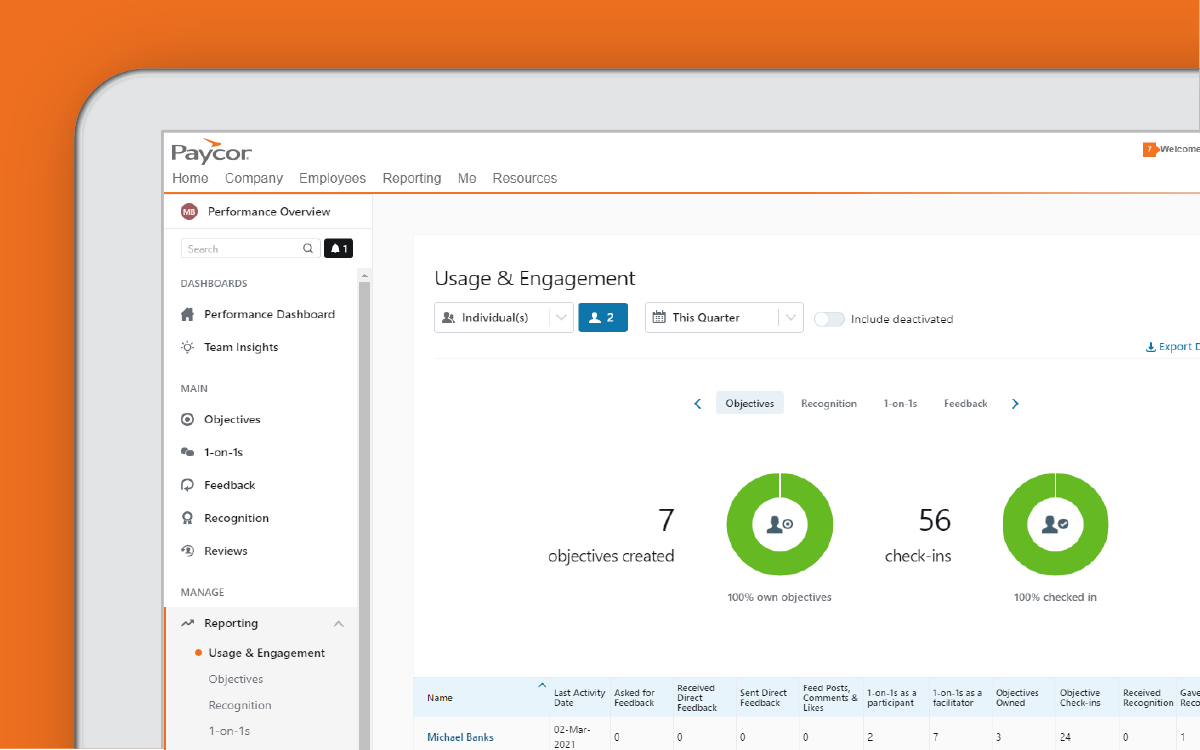This screenshot has height=750, width=1200.
Task: Click Last Activity Date column header
Action: pos(579,698)
